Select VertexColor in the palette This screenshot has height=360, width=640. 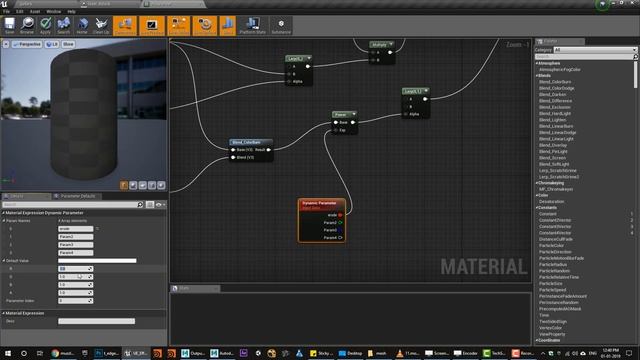550,328
